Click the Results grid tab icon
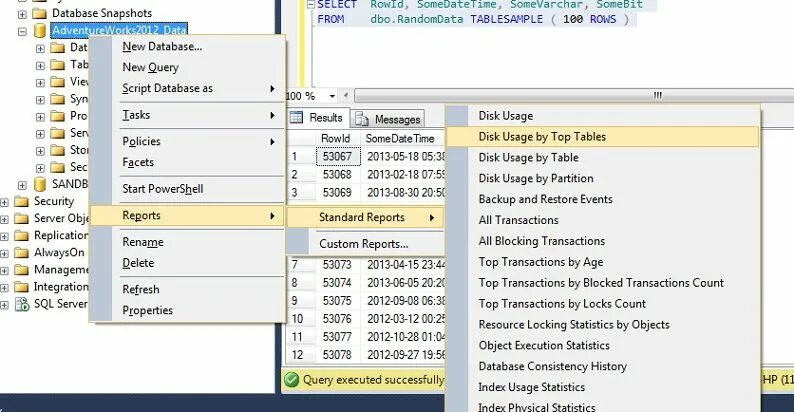Viewport: 794px width, 412px height. [x=296, y=118]
